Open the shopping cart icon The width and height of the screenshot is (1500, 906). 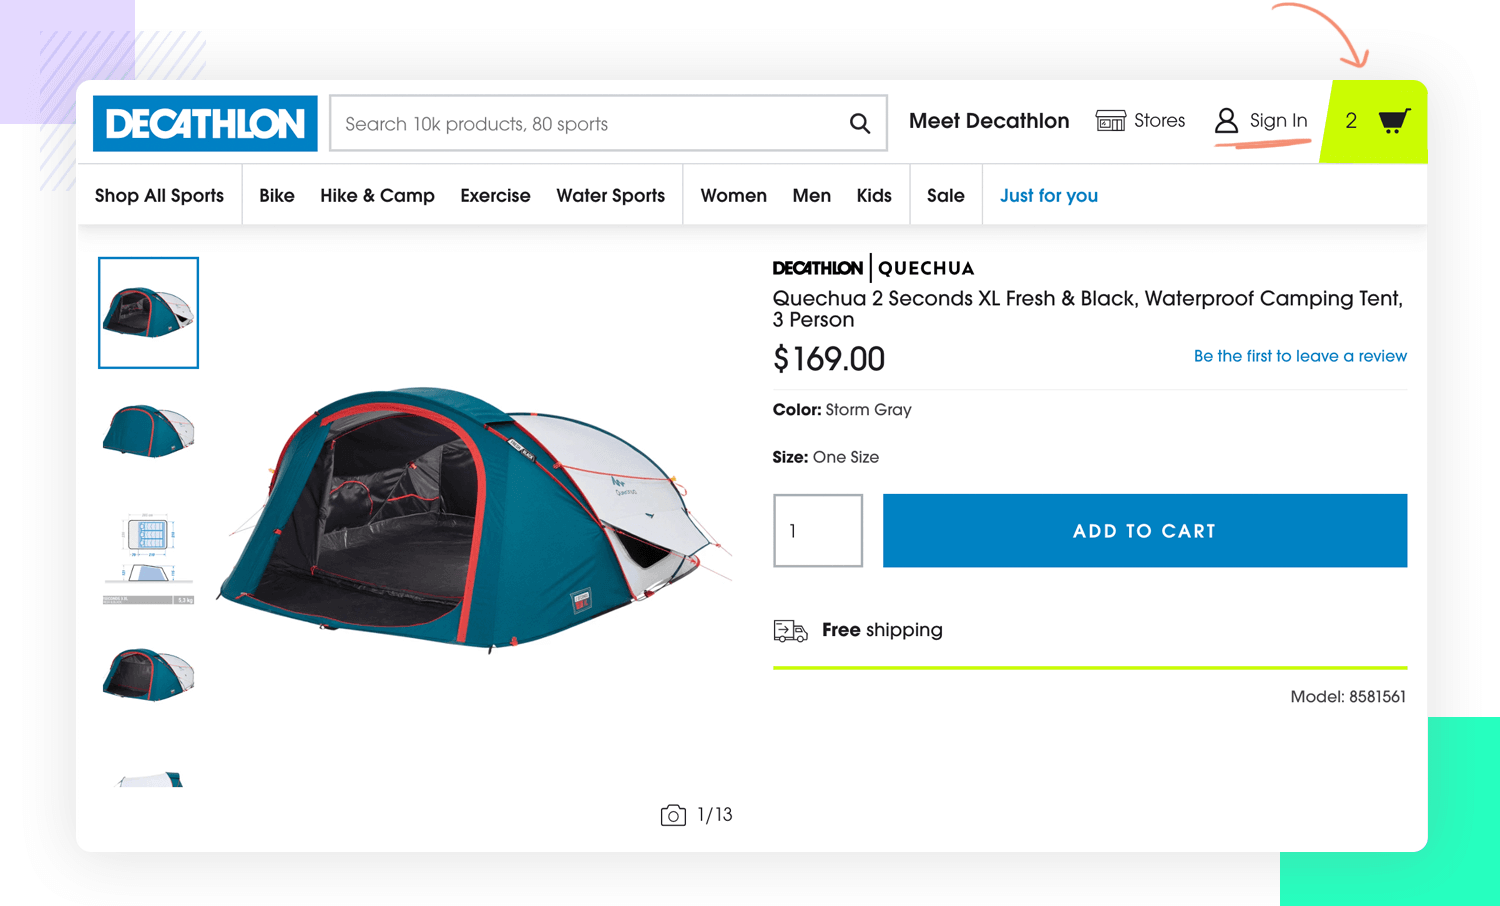click(1394, 121)
